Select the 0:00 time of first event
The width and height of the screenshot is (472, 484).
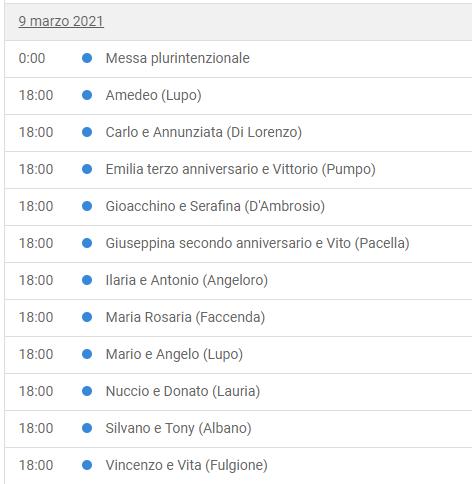32,58
